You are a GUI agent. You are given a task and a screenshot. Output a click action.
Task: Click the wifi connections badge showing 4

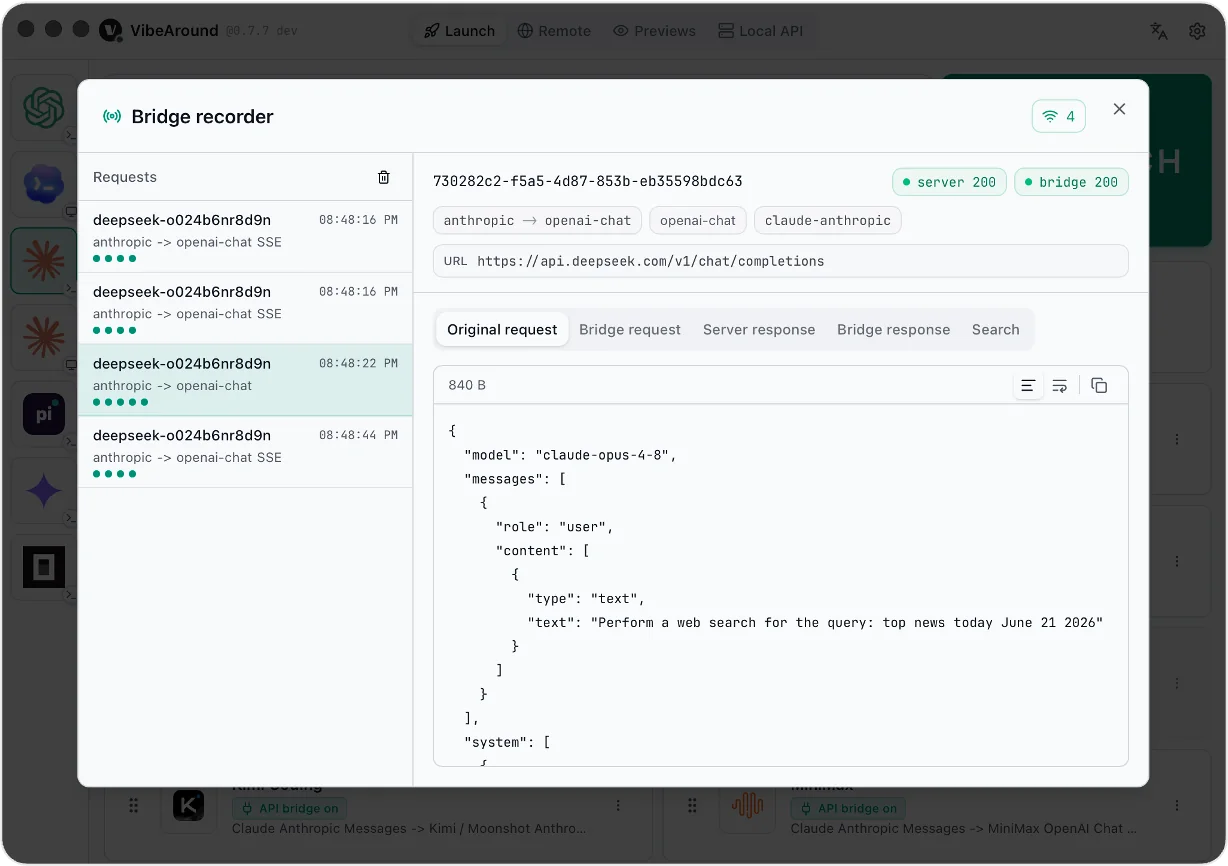(1059, 116)
